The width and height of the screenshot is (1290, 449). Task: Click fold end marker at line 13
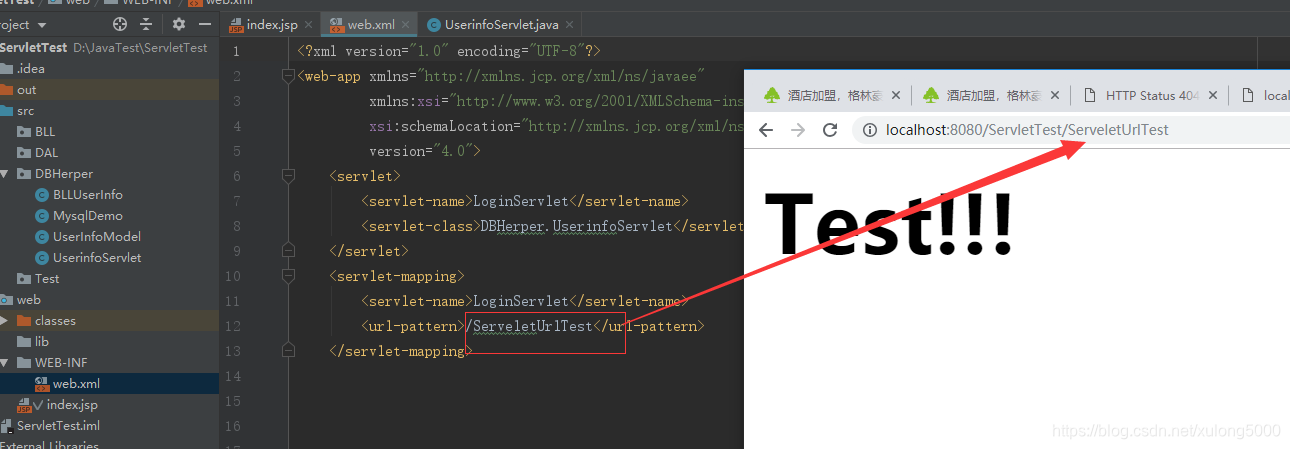288,351
